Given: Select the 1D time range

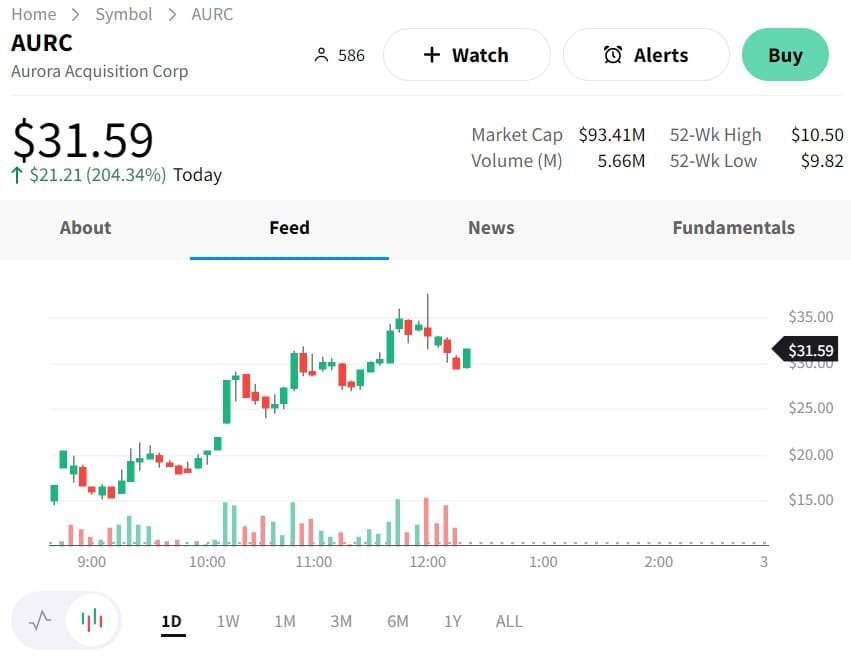Looking at the screenshot, I should pyautogui.click(x=172, y=621).
